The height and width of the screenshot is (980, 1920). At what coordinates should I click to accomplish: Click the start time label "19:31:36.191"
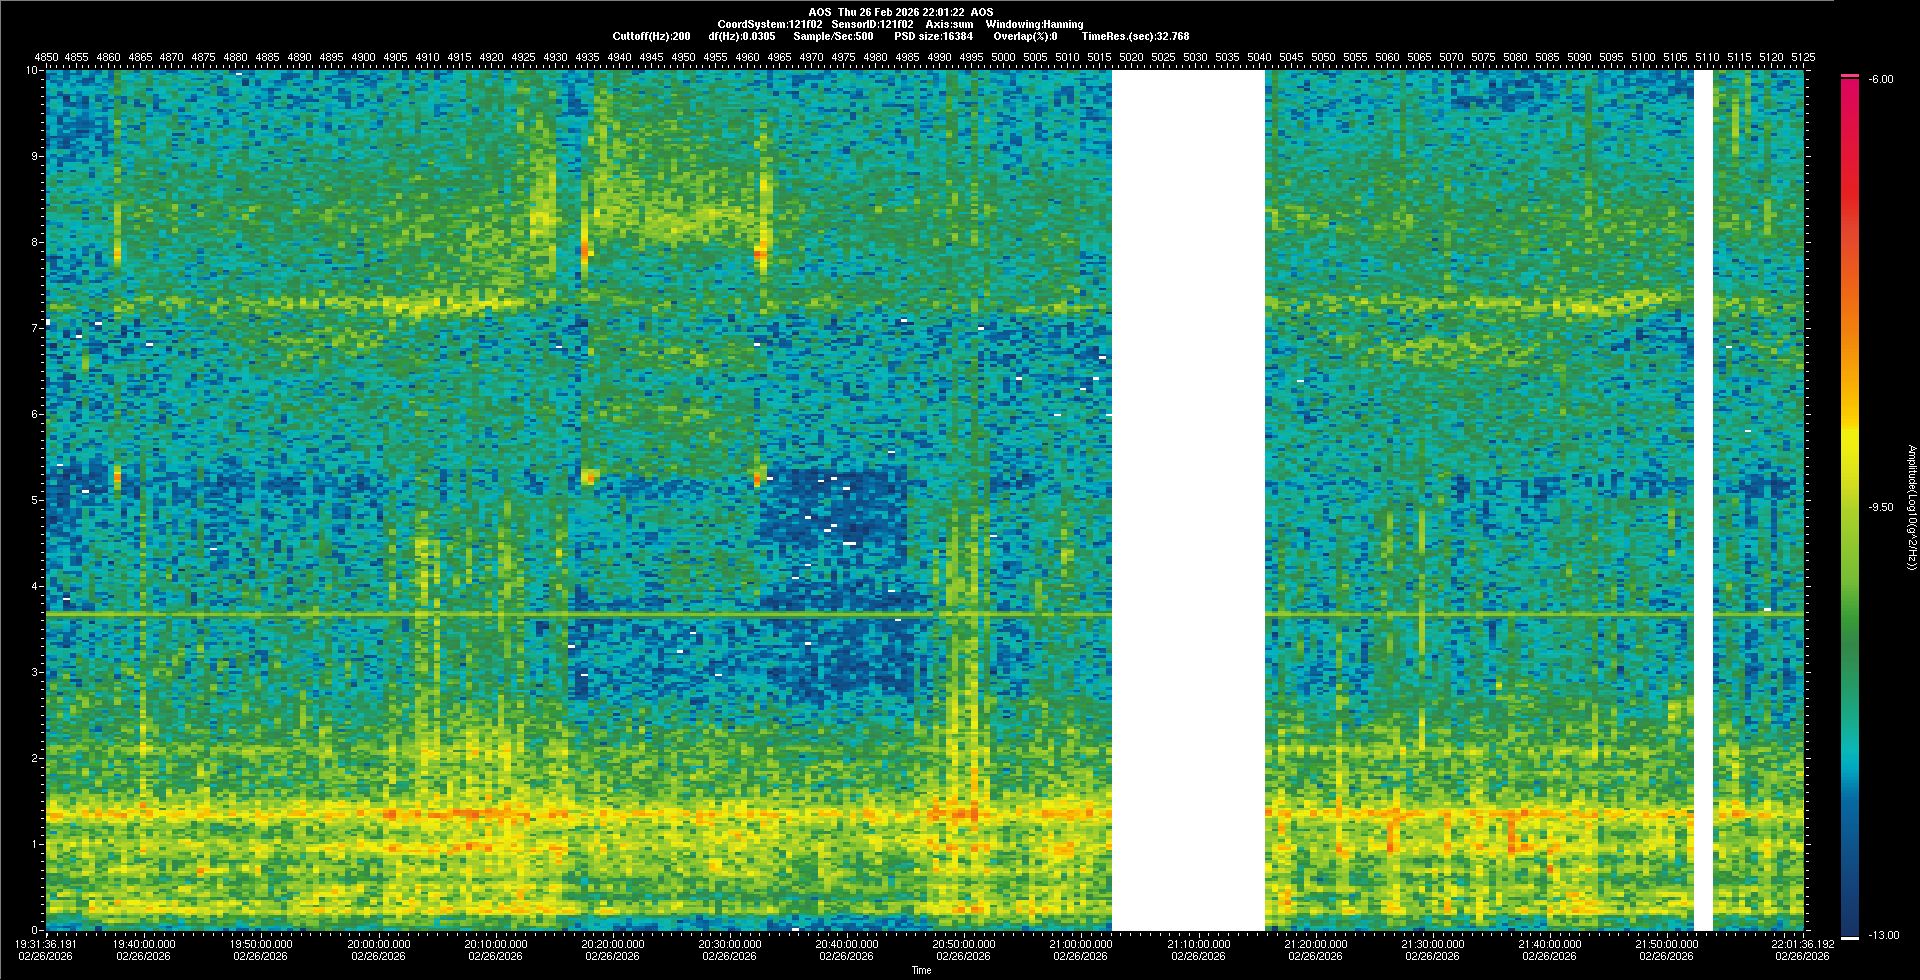pyautogui.click(x=46, y=943)
